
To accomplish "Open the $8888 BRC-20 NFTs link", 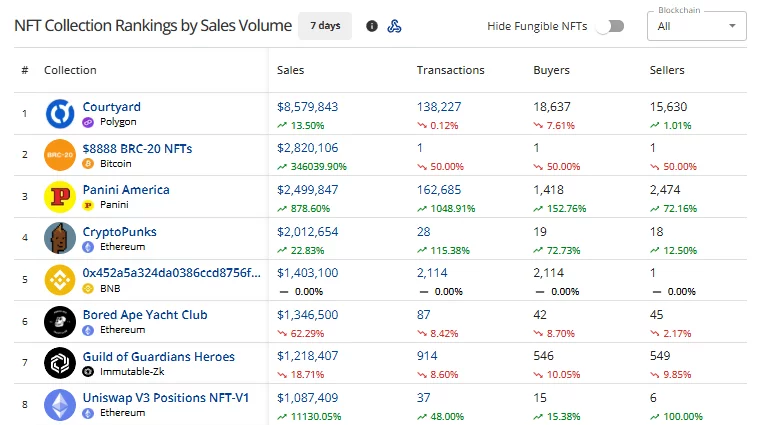I will pyautogui.click(x=138, y=148).
